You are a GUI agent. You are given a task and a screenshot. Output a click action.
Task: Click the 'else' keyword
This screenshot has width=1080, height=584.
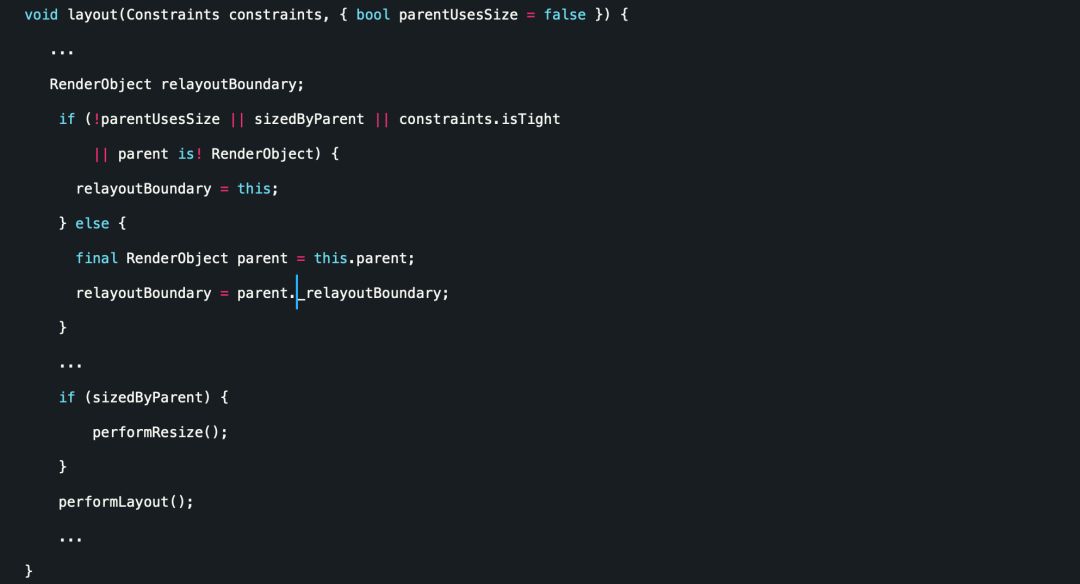click(92, 223)
